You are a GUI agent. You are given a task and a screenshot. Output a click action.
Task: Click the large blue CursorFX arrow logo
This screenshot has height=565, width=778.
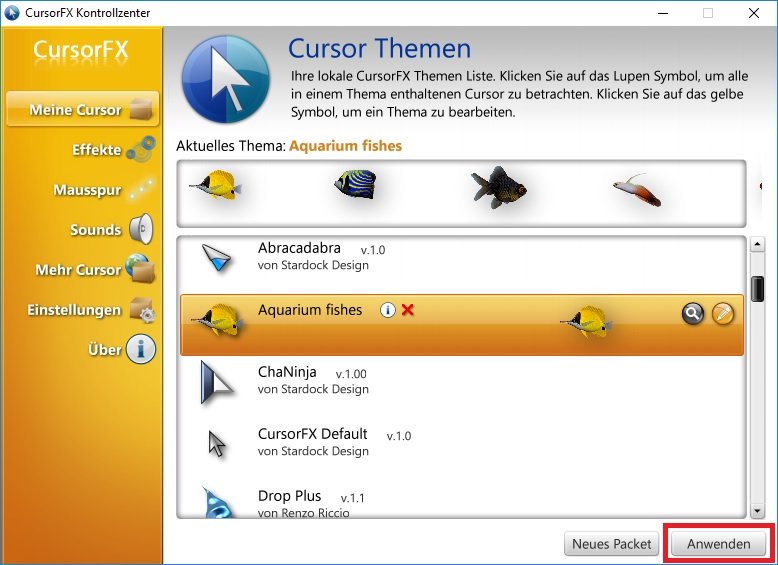pyautogui.click(x=226, y=79)
